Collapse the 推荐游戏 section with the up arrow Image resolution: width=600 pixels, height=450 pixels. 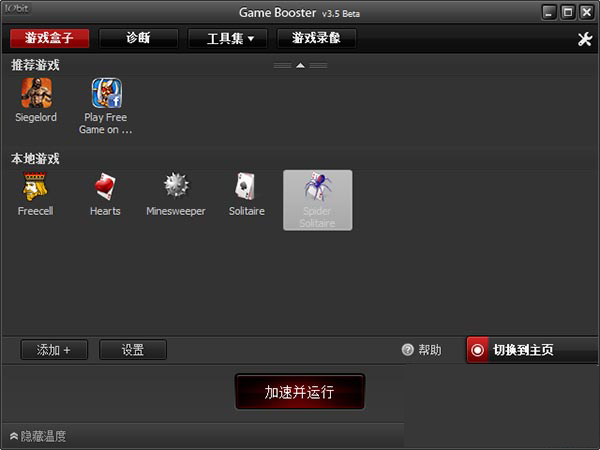300,66
